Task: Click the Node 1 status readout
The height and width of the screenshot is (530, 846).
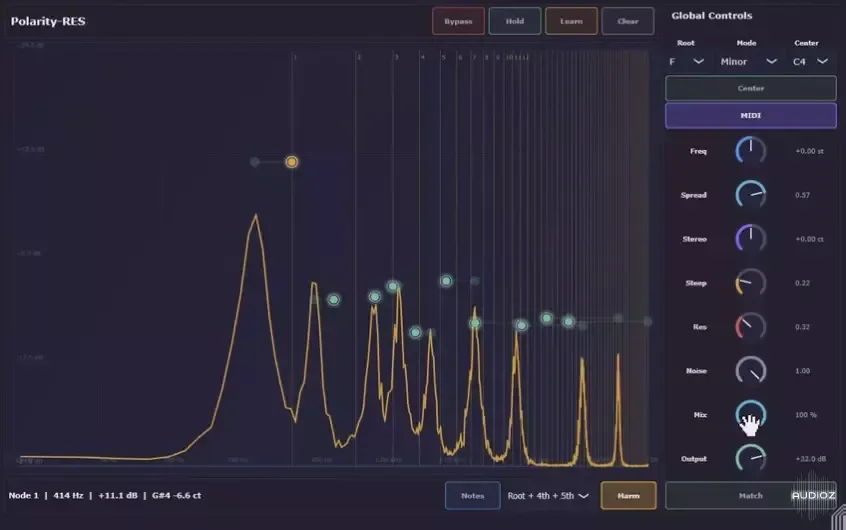Action: [105, 495]
